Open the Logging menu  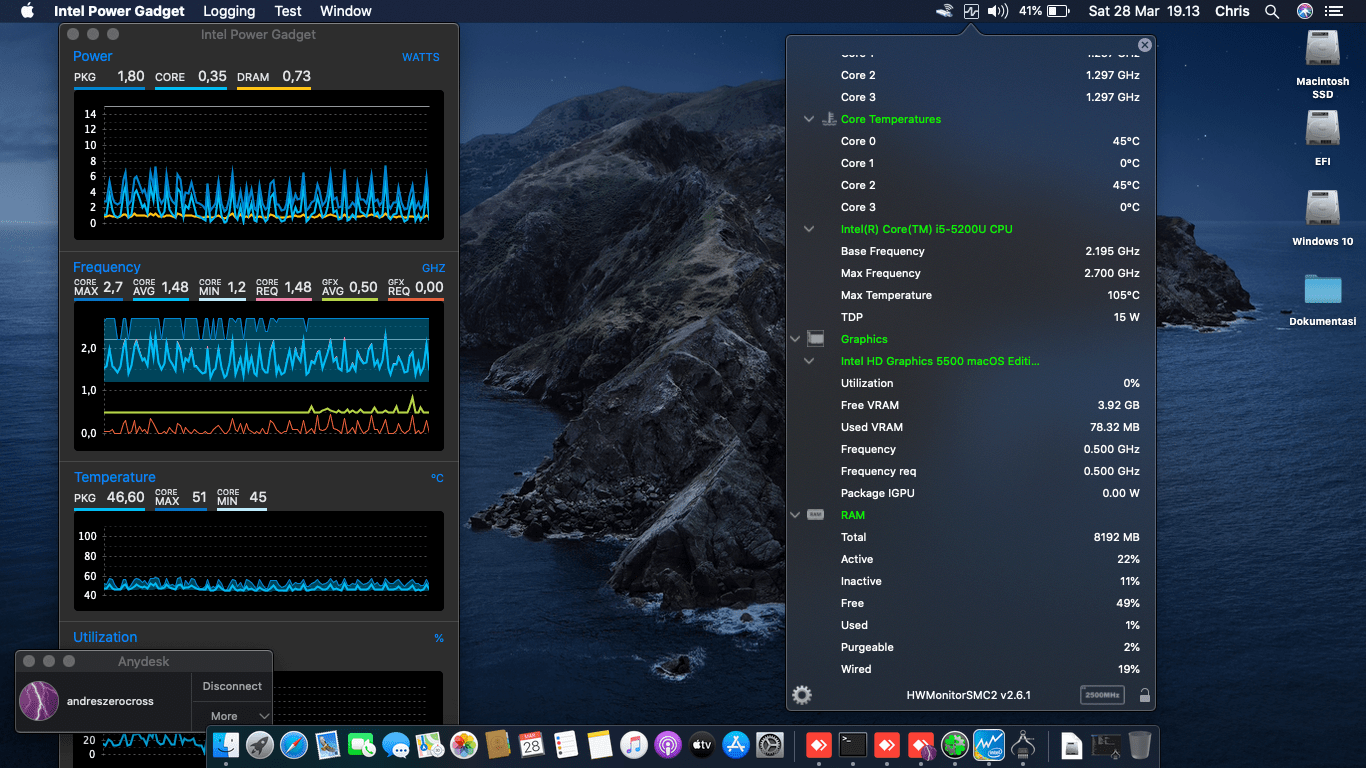pos(229,11)
